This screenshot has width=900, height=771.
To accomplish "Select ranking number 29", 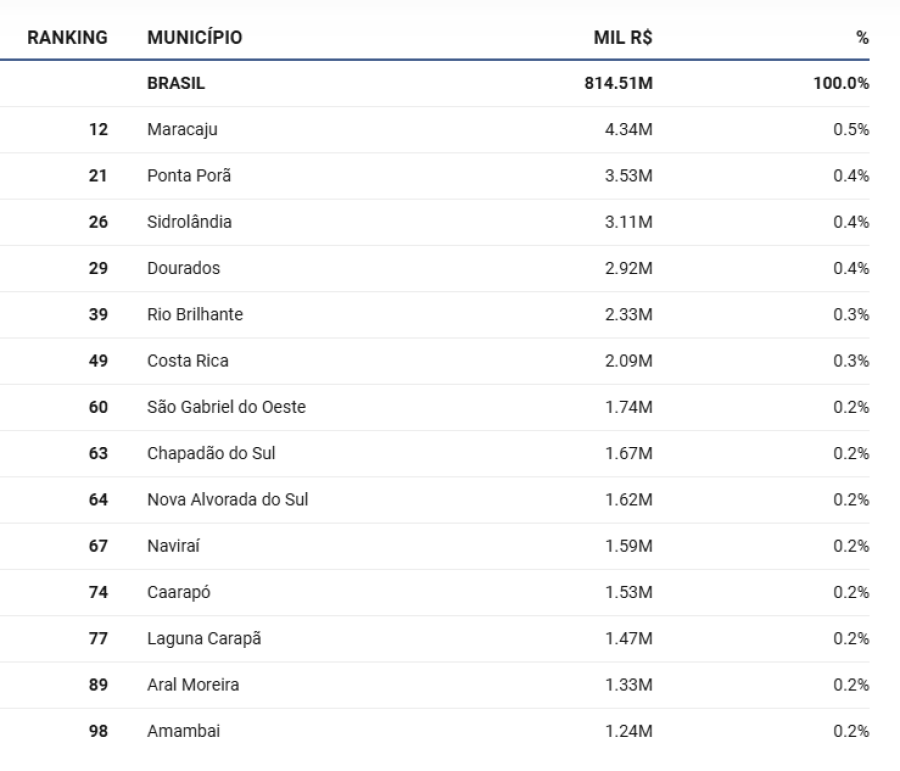I will (x=98, y=268).
